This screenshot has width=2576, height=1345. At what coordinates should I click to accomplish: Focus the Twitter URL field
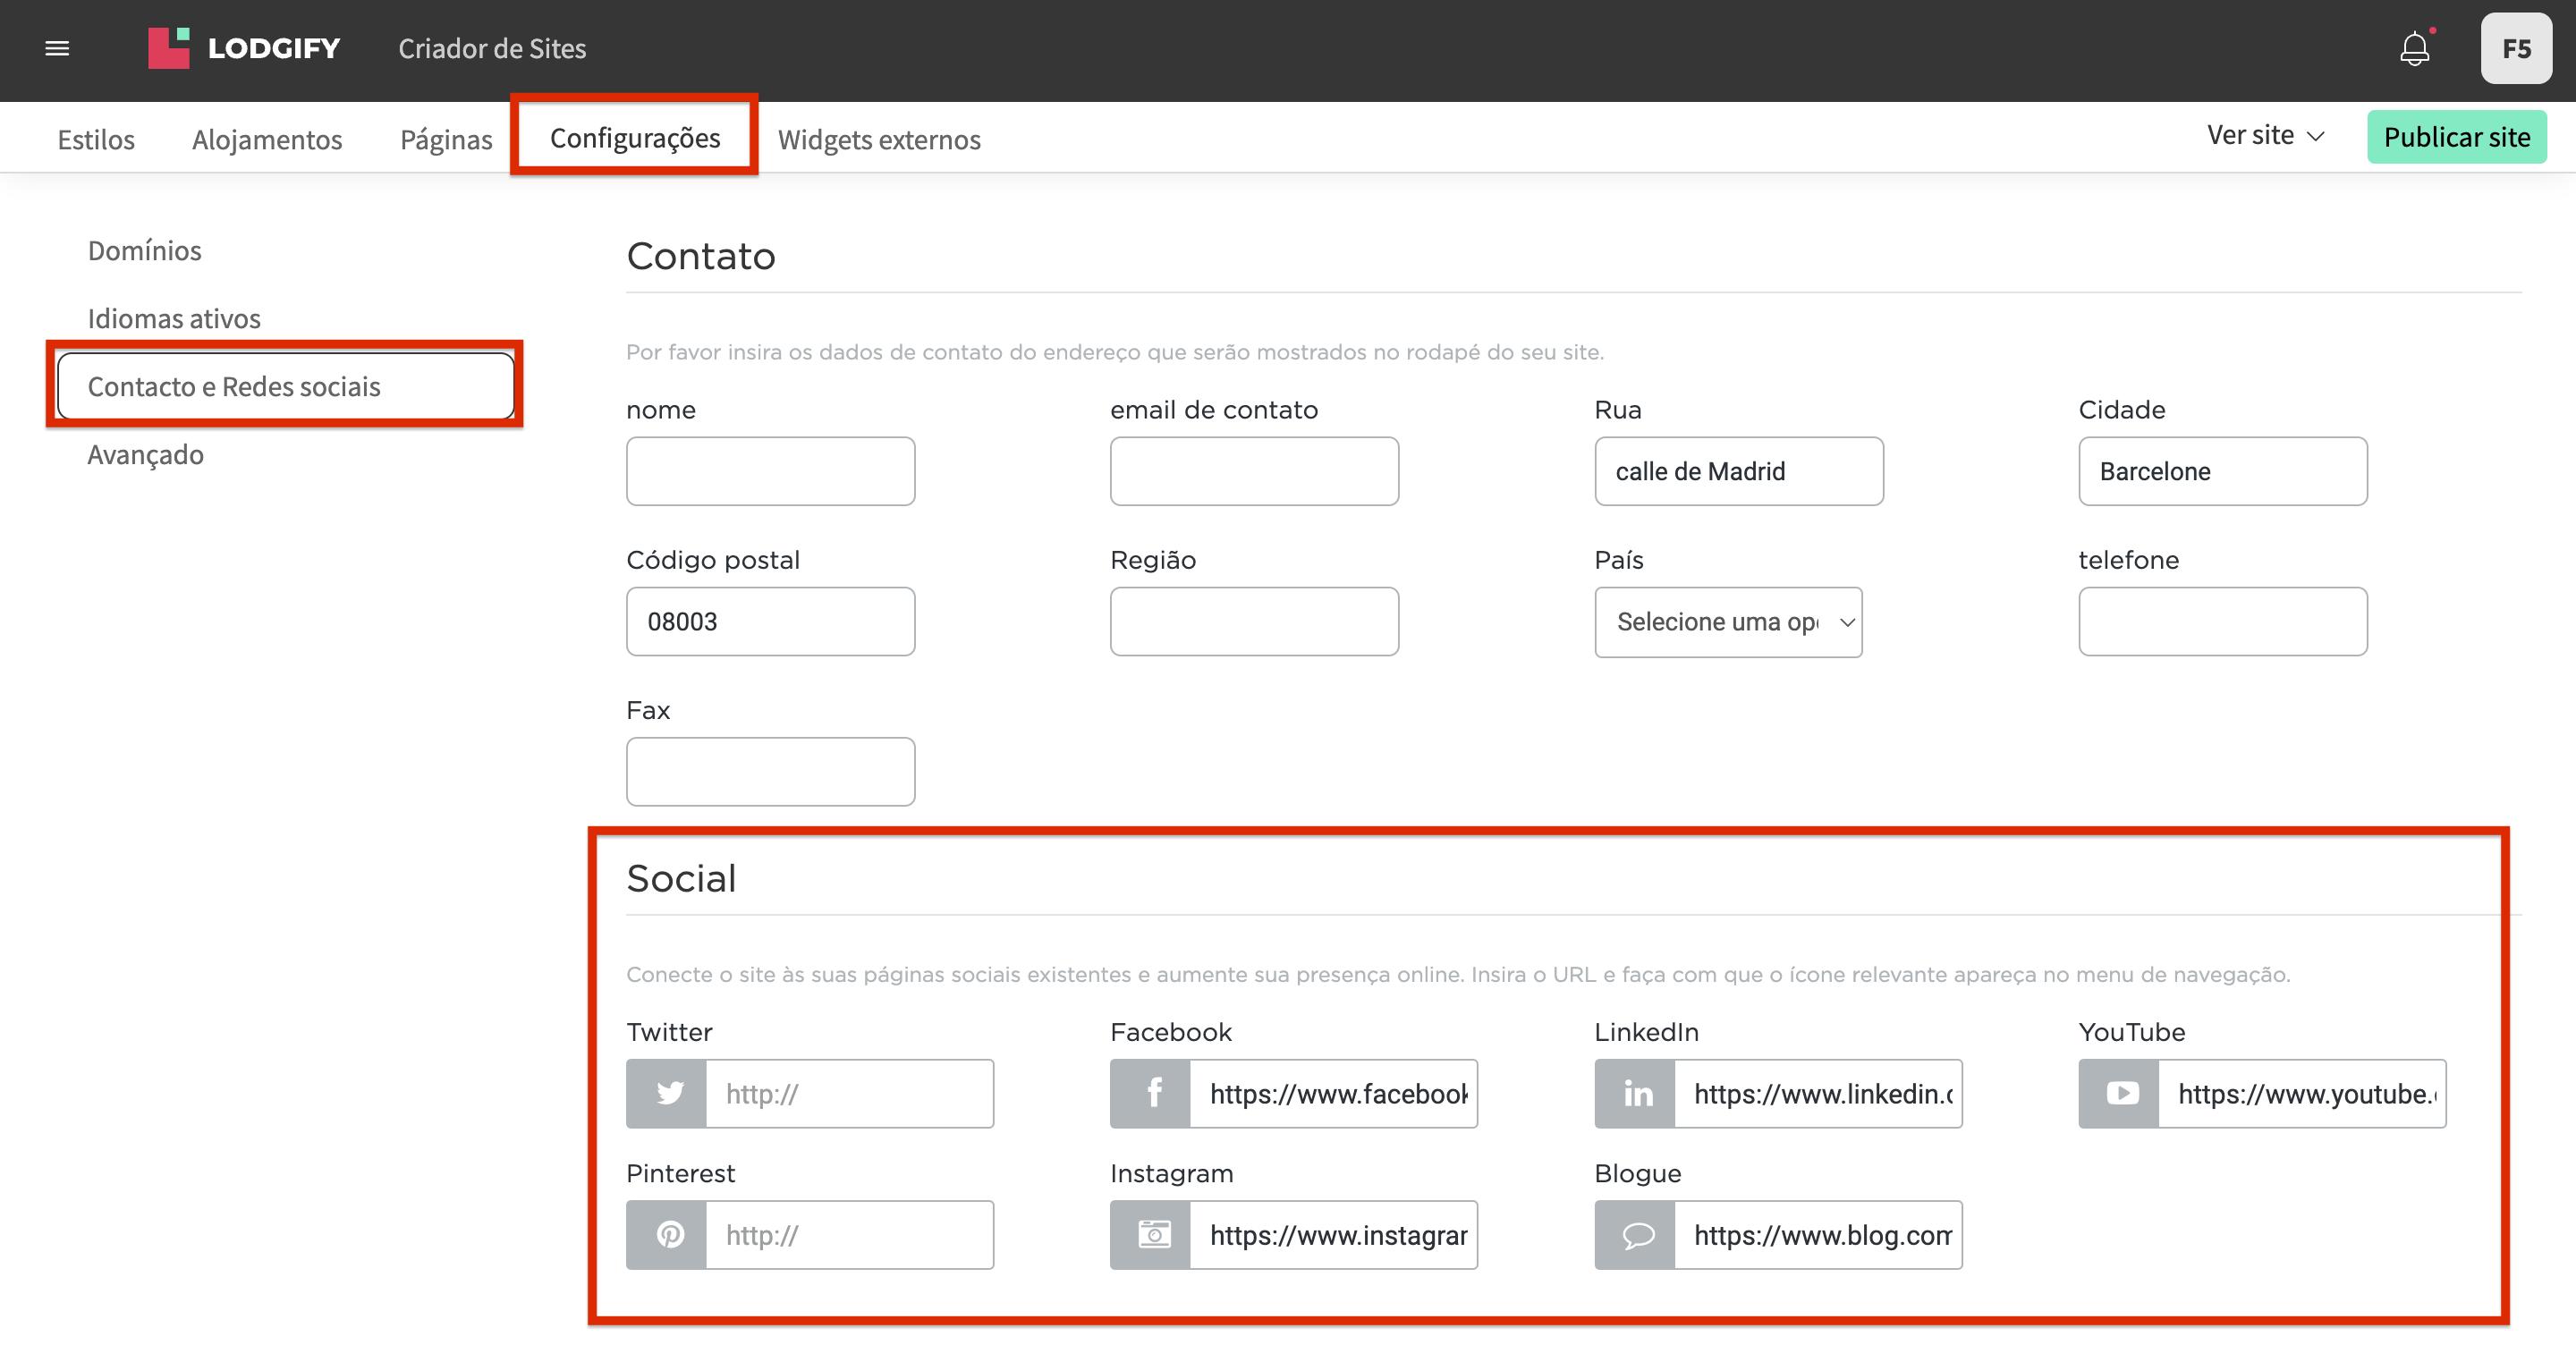click(849, 1093)
